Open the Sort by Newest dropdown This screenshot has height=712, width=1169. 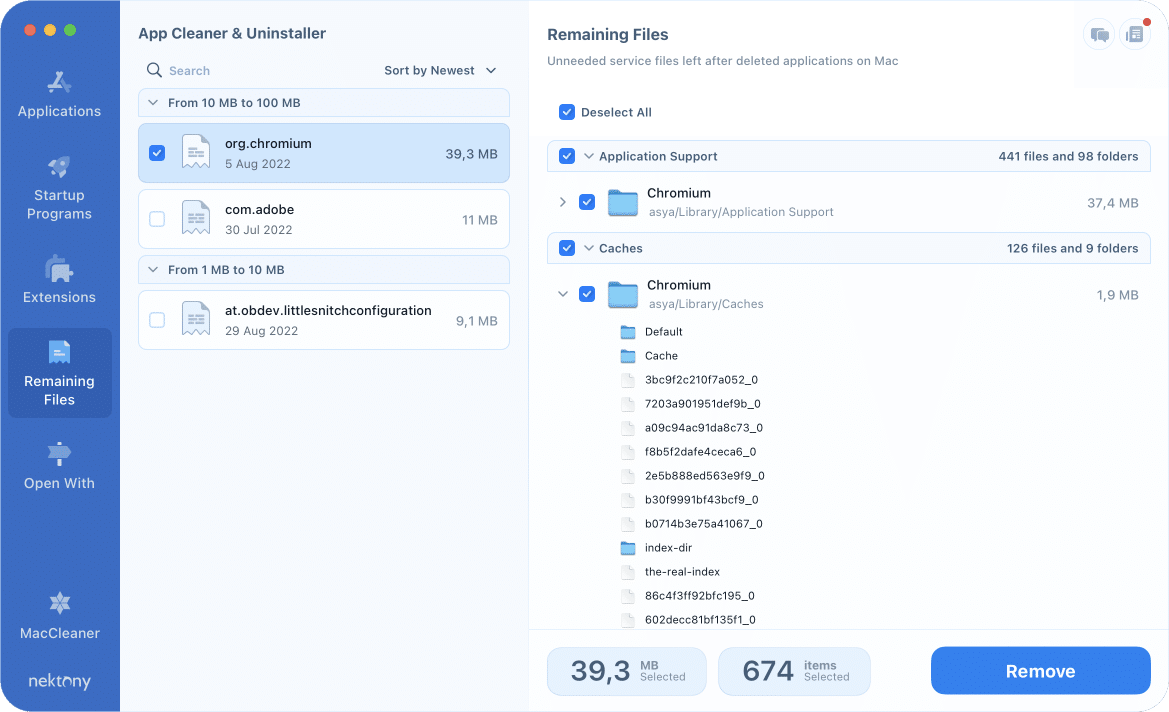coord(440,70)
